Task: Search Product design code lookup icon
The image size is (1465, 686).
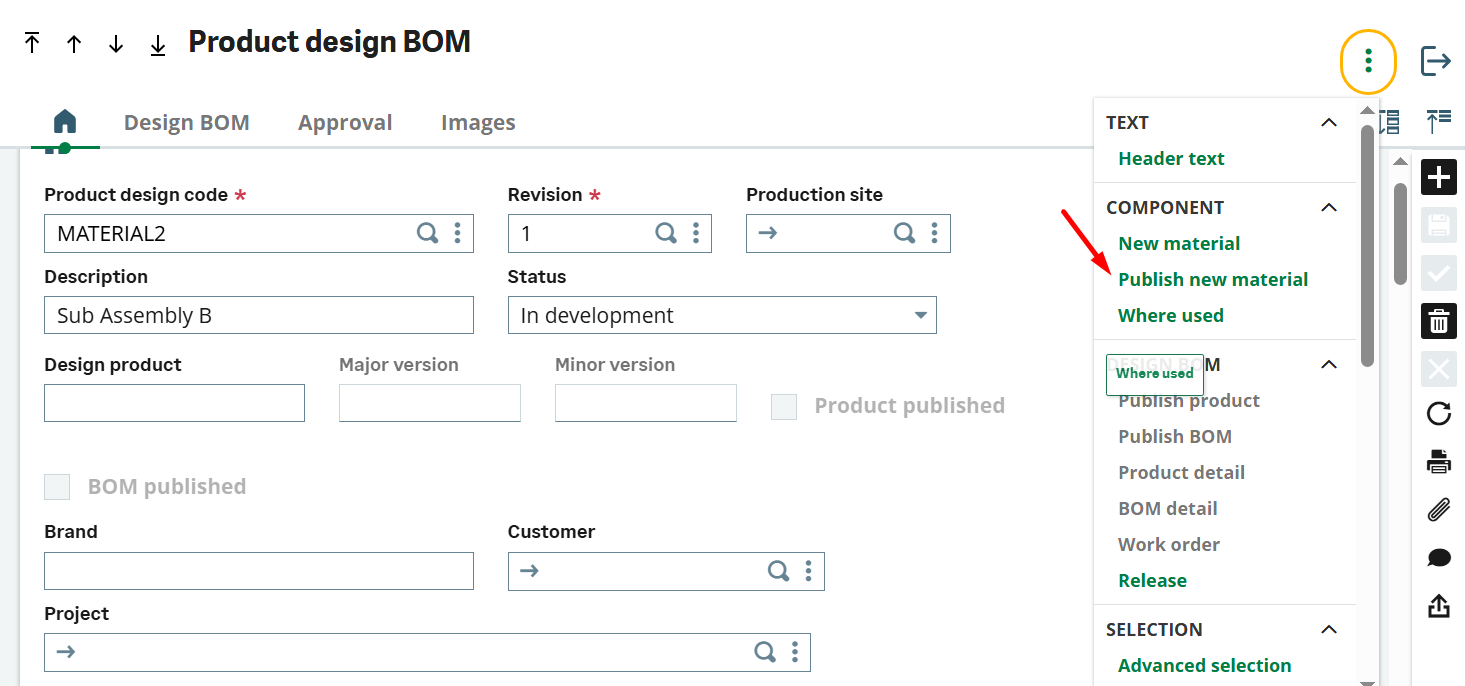Action: tap(427, 233)
